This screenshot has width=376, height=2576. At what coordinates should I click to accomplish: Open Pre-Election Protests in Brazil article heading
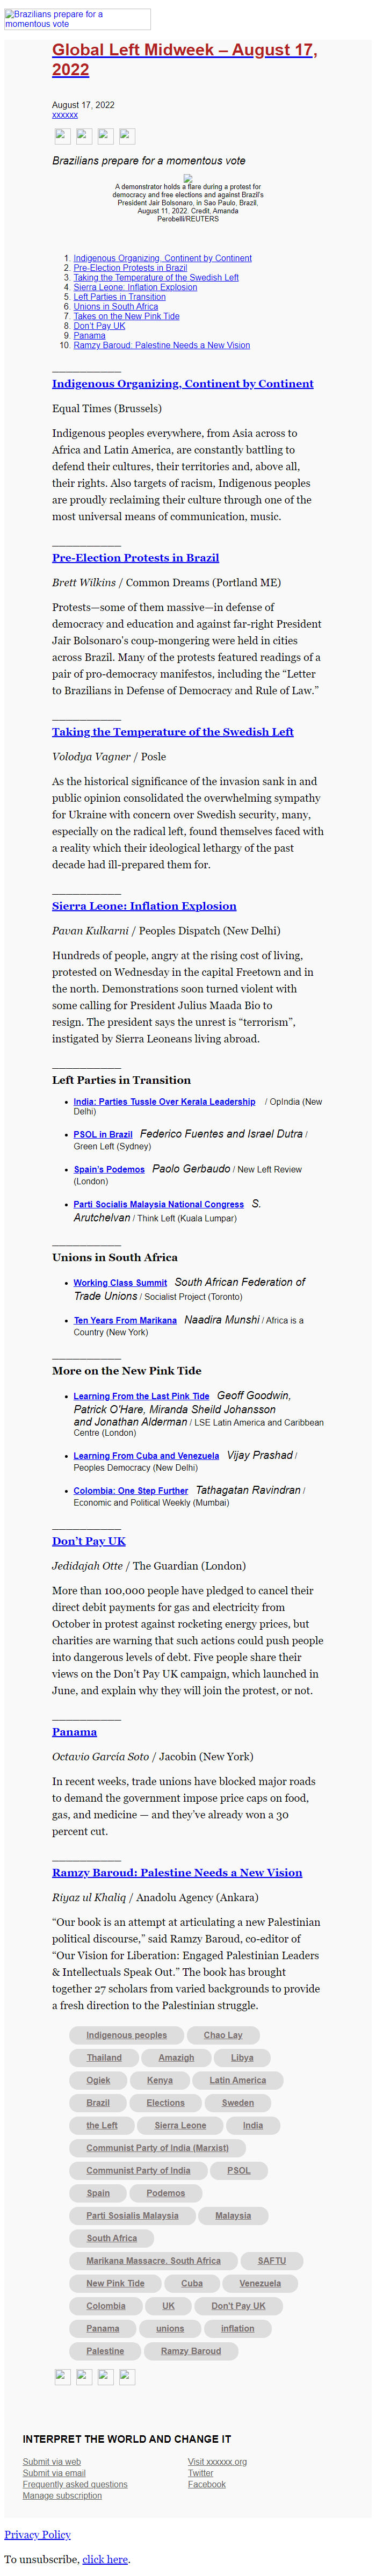(135, 558)
